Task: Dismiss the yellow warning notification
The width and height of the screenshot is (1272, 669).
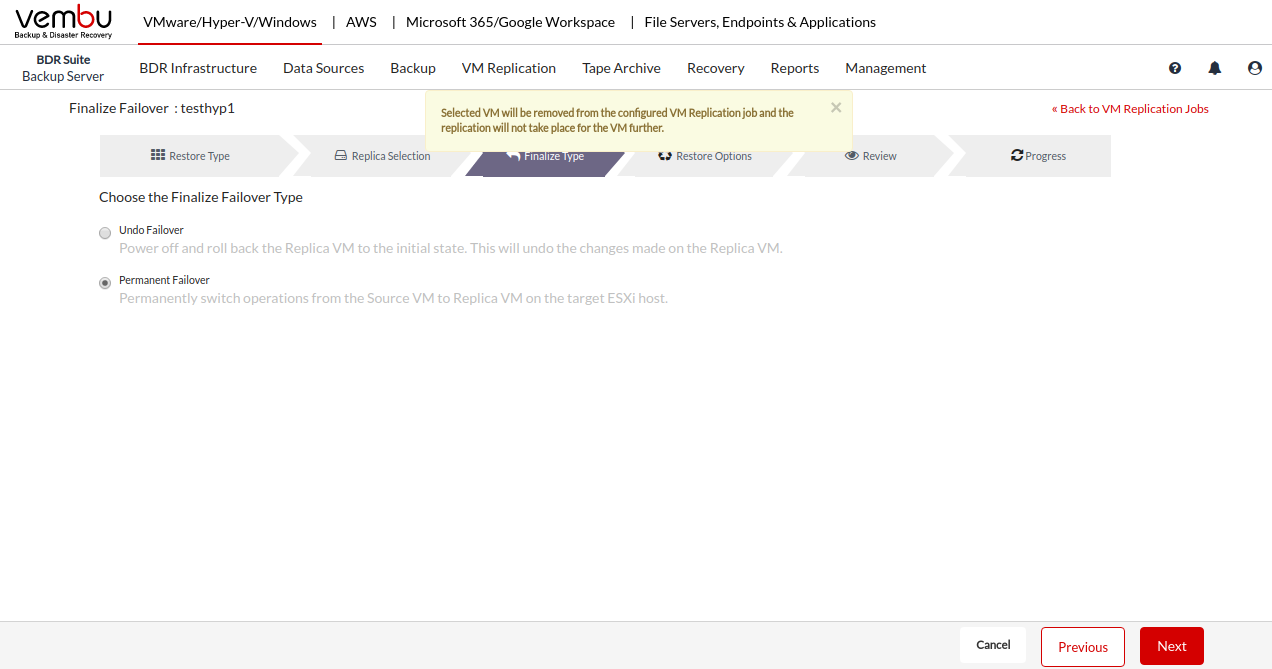Action: click(x=836, y=108)
